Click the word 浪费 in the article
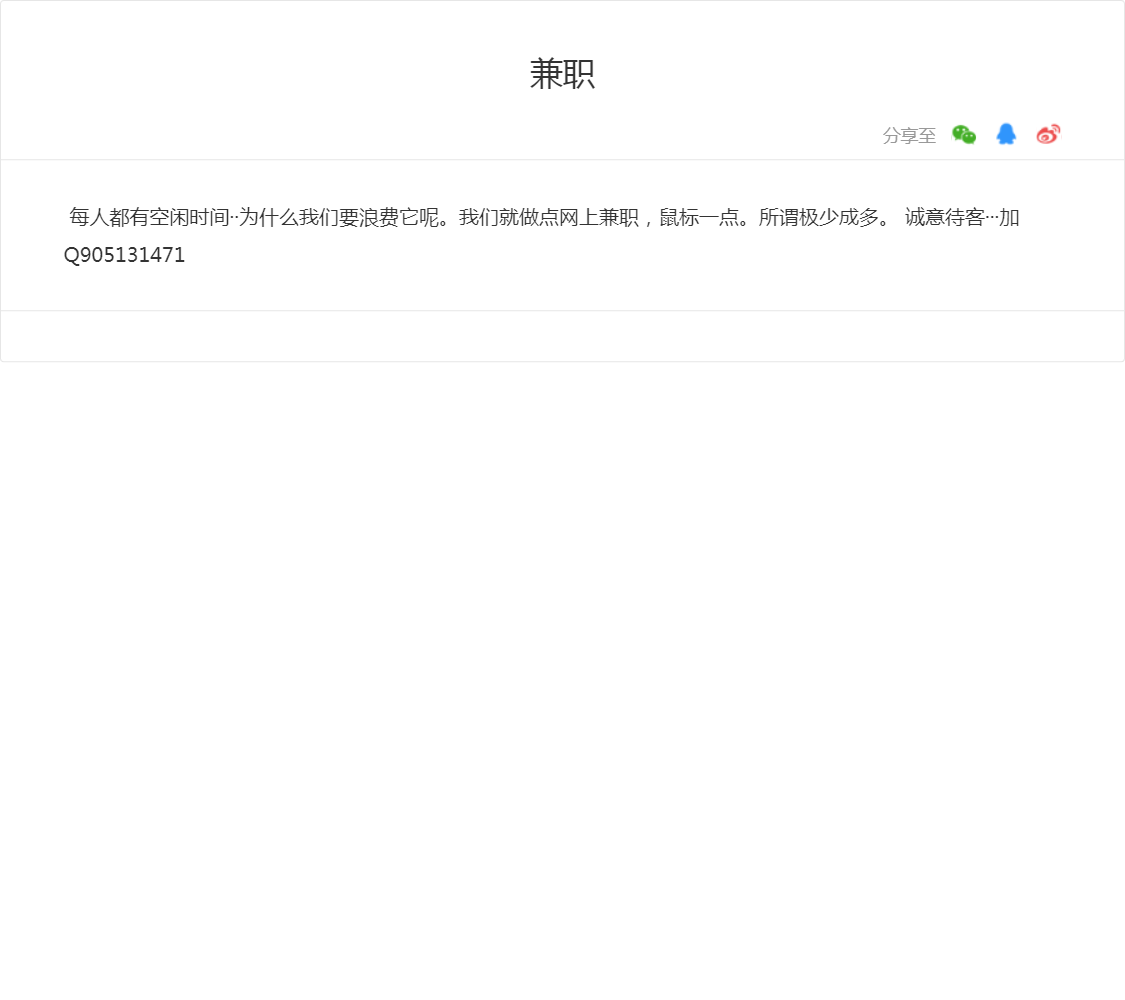The image size is (1125, 1000). (379, 218)
